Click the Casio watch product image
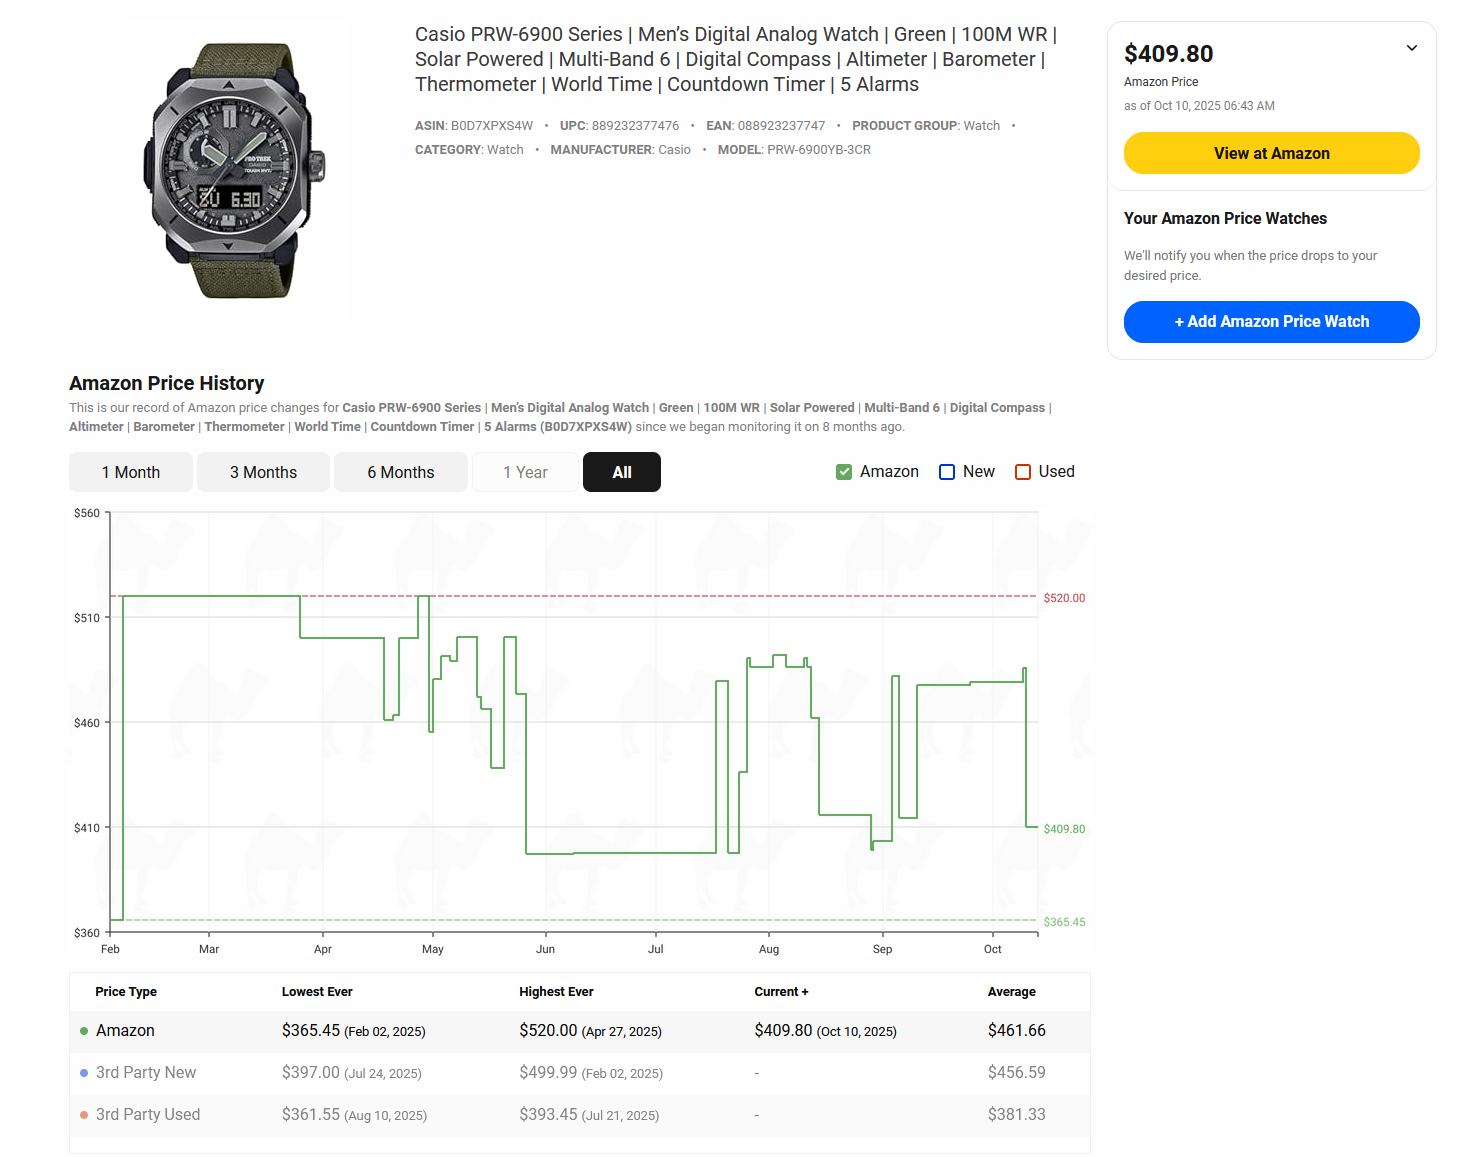 pyautogui.click(x=235, y=170)
